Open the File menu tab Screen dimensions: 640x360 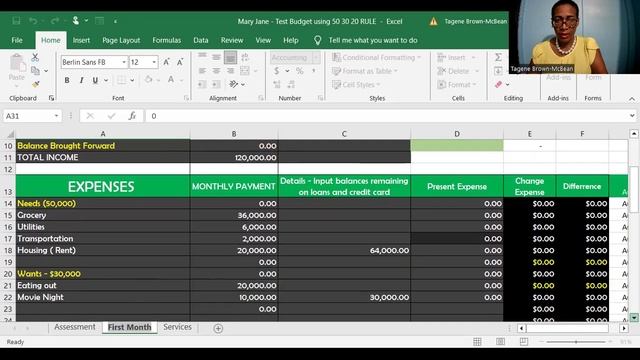pyautogui.click(x=17, y=40)
